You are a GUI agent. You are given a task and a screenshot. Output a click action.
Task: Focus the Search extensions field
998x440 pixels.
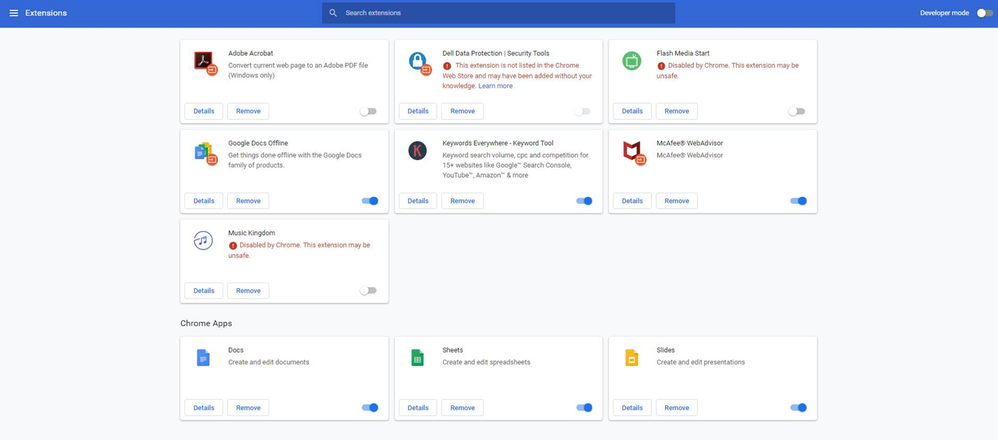(x=498, y=13)
